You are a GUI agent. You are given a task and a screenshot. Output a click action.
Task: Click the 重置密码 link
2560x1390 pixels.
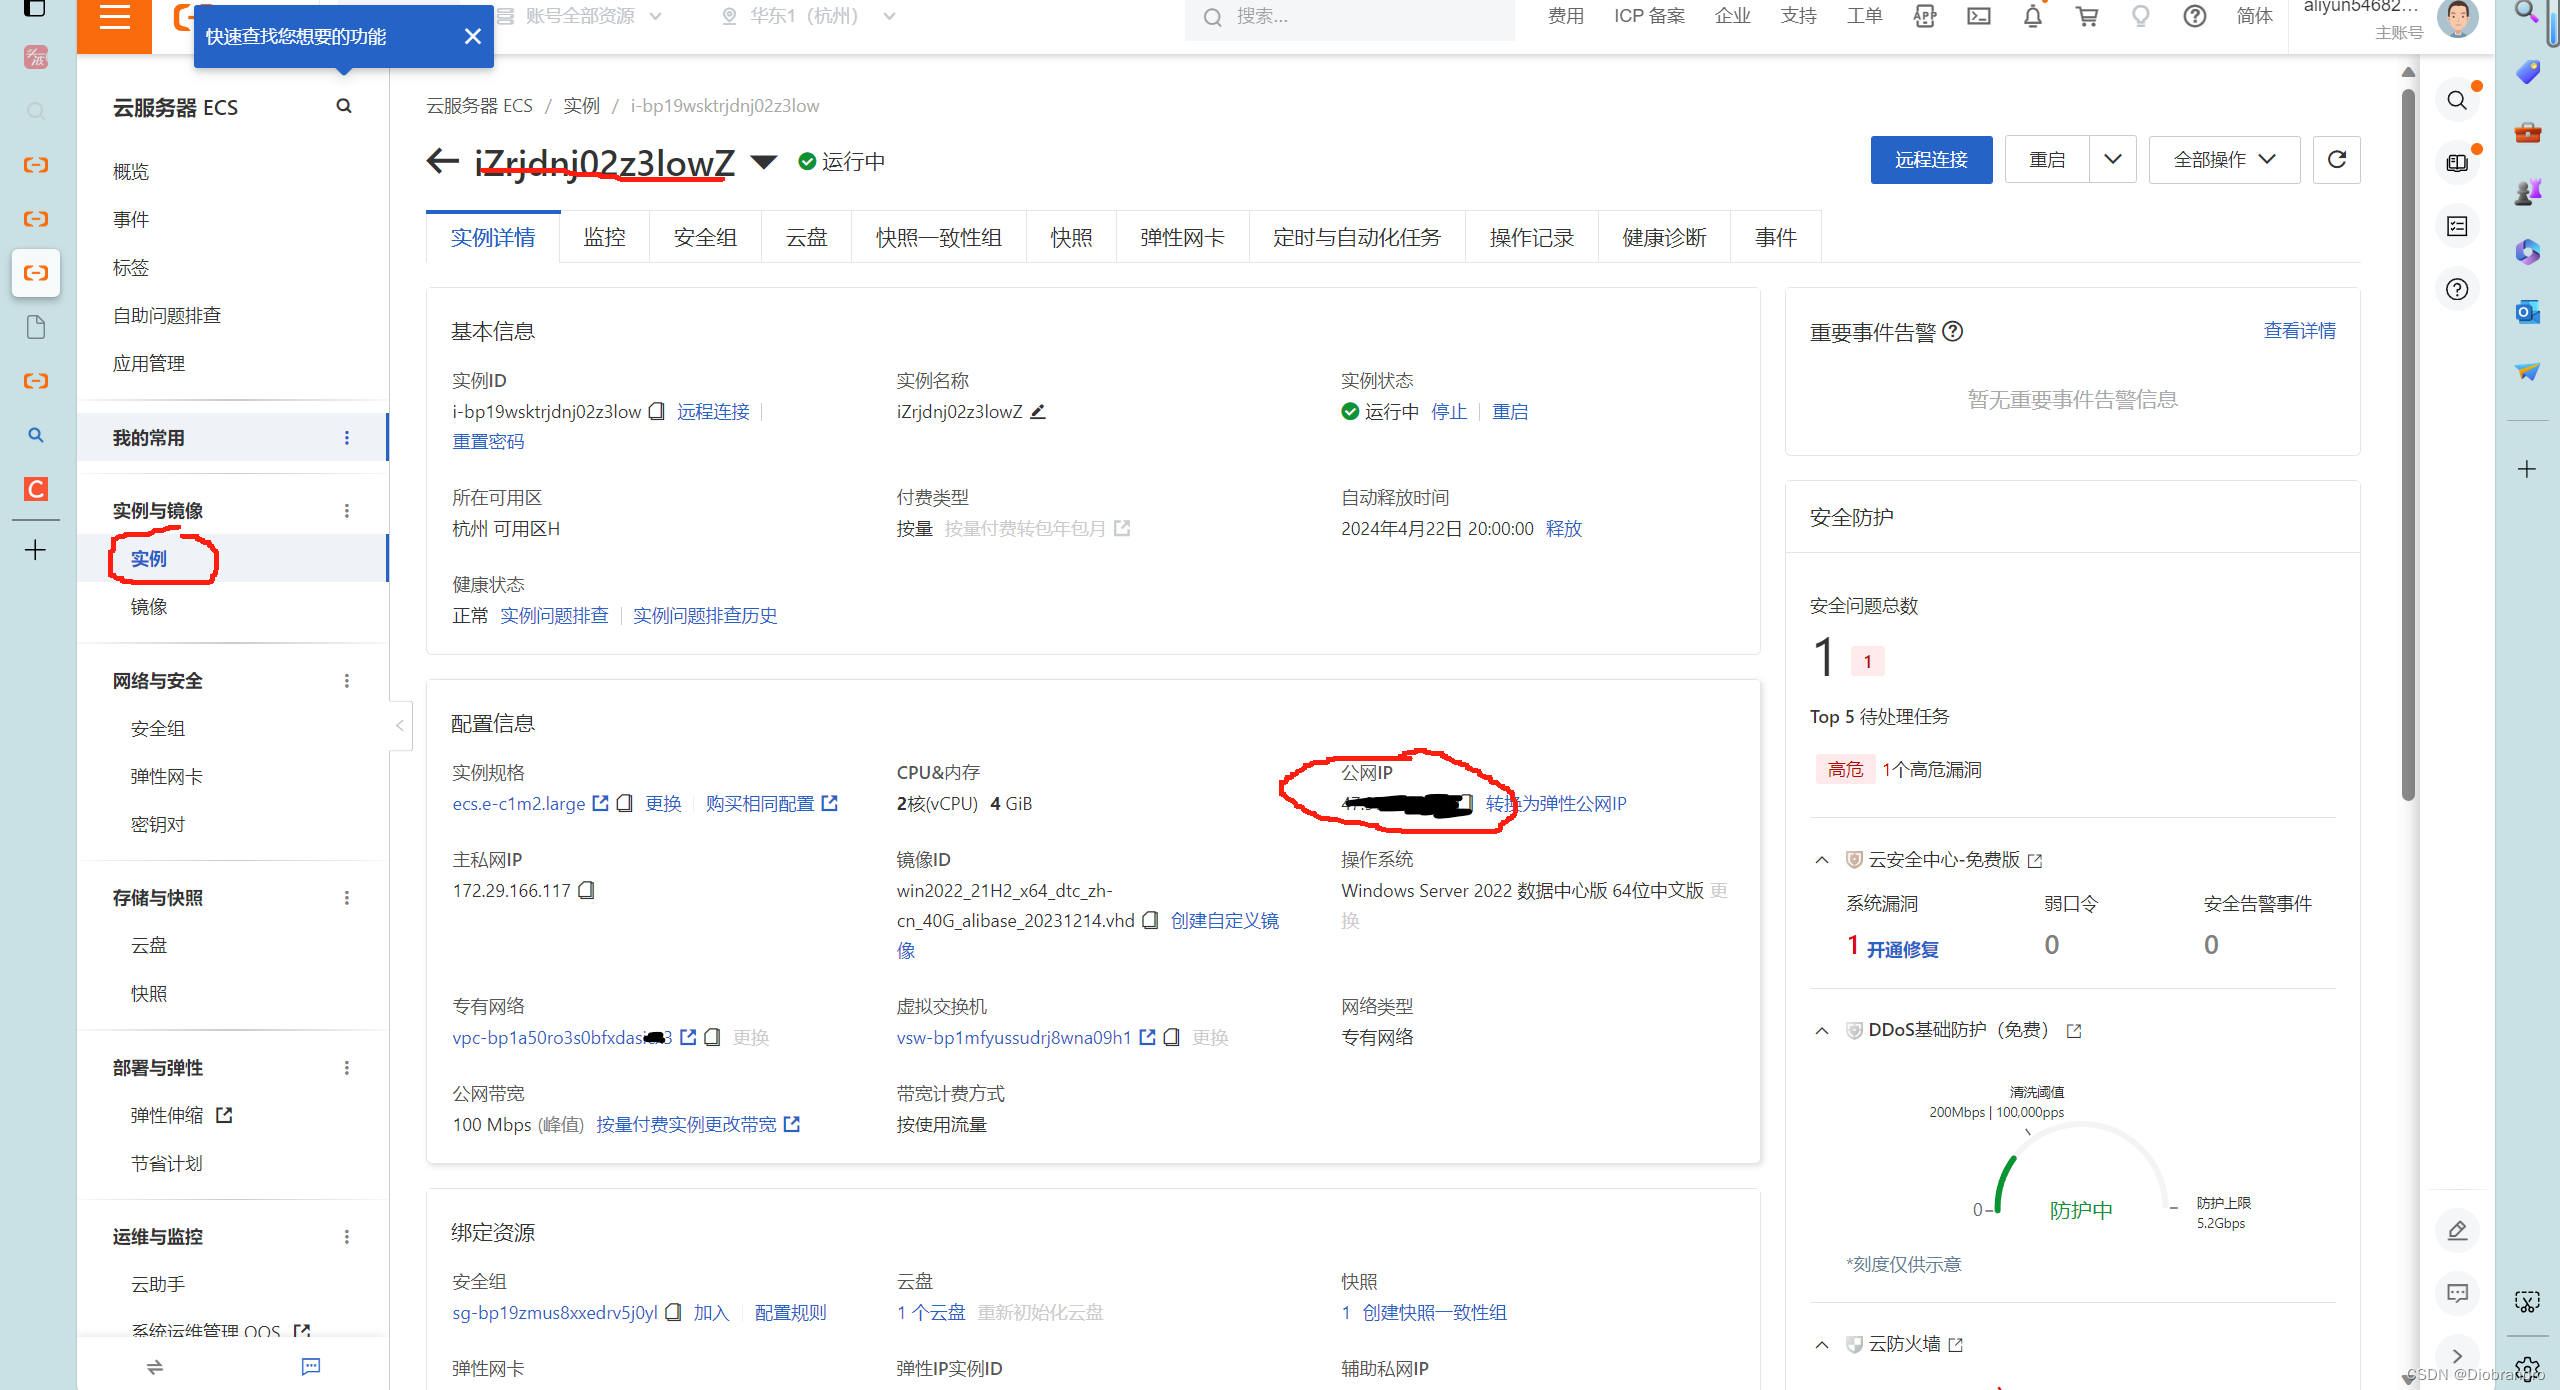488,442
